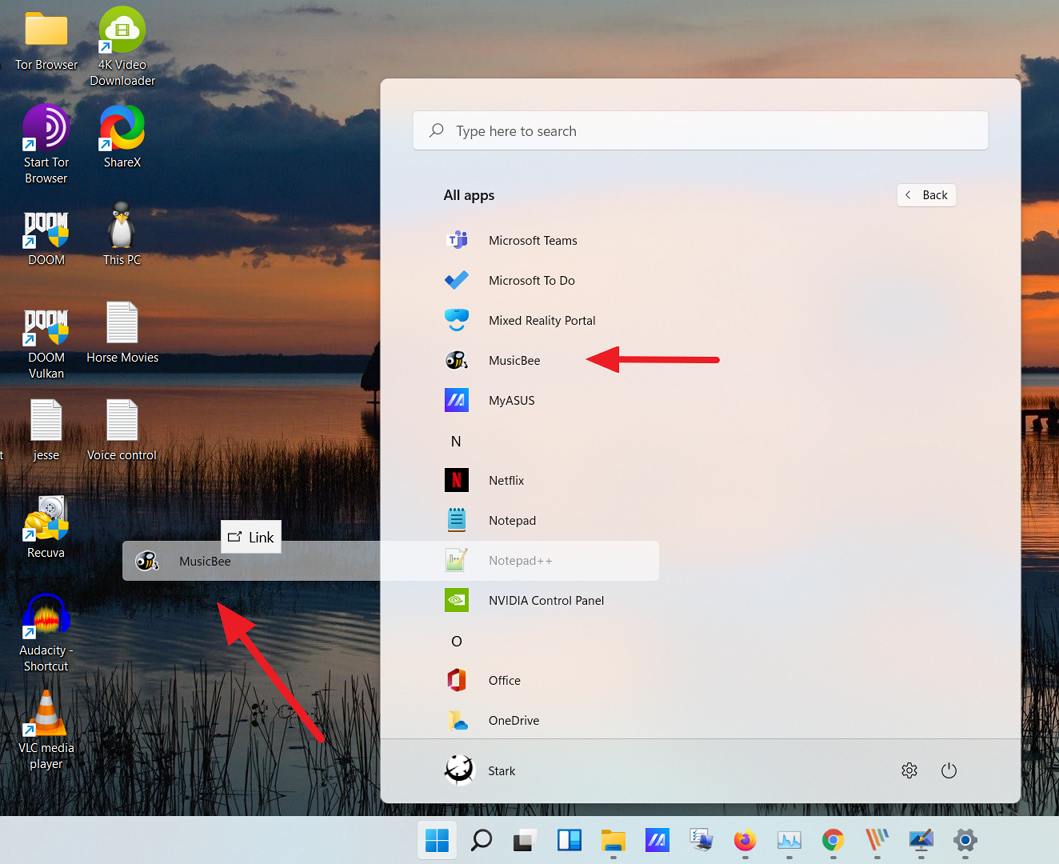Launch Audacity via its desktop shortcut
Viewport: 1059px width, 864px height.
tap(46, 617)
